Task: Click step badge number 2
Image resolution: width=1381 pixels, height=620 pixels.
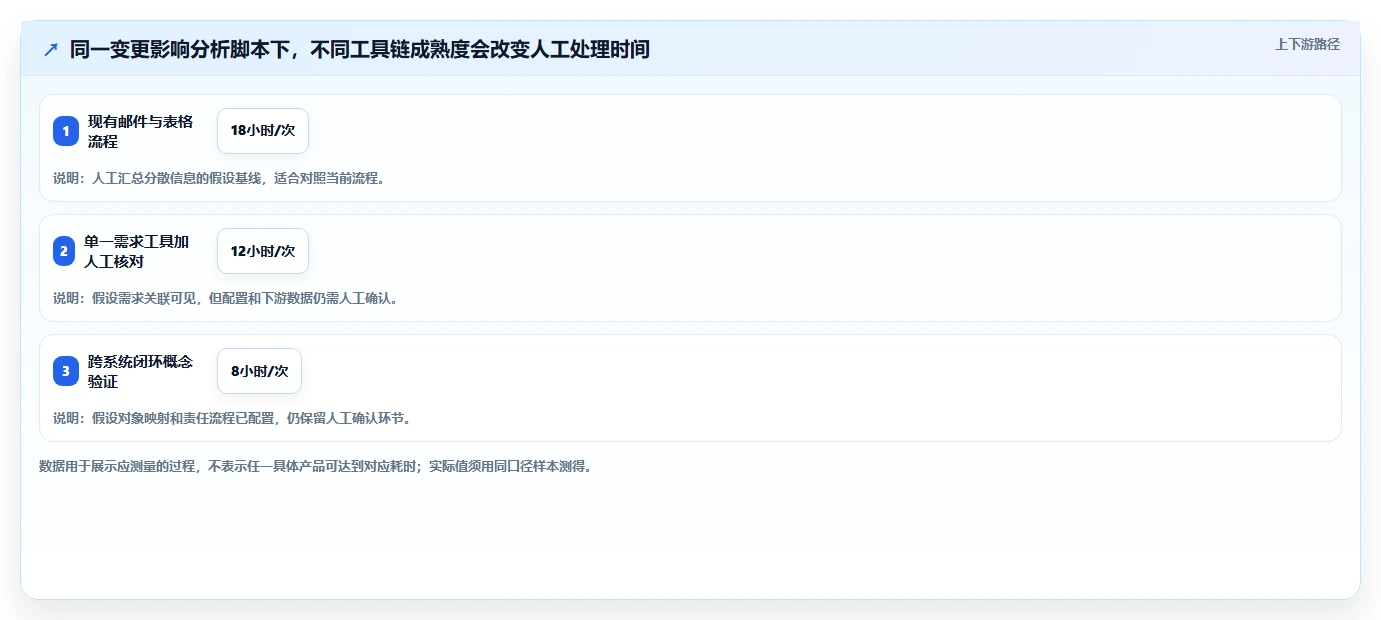Action: pyautogui.click(x=64, y=251)
